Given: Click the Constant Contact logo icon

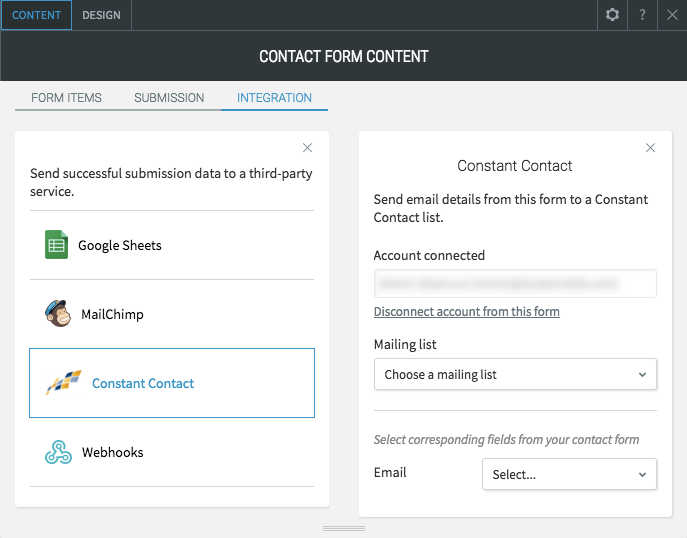Looking at the screenshot, I should click(x=64, y=382).
